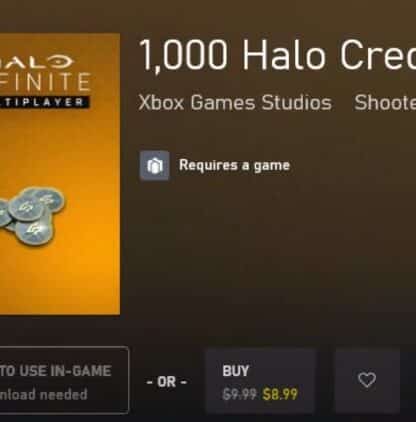Select the Halo Infinite logo on the cover art

click(44, 80)
